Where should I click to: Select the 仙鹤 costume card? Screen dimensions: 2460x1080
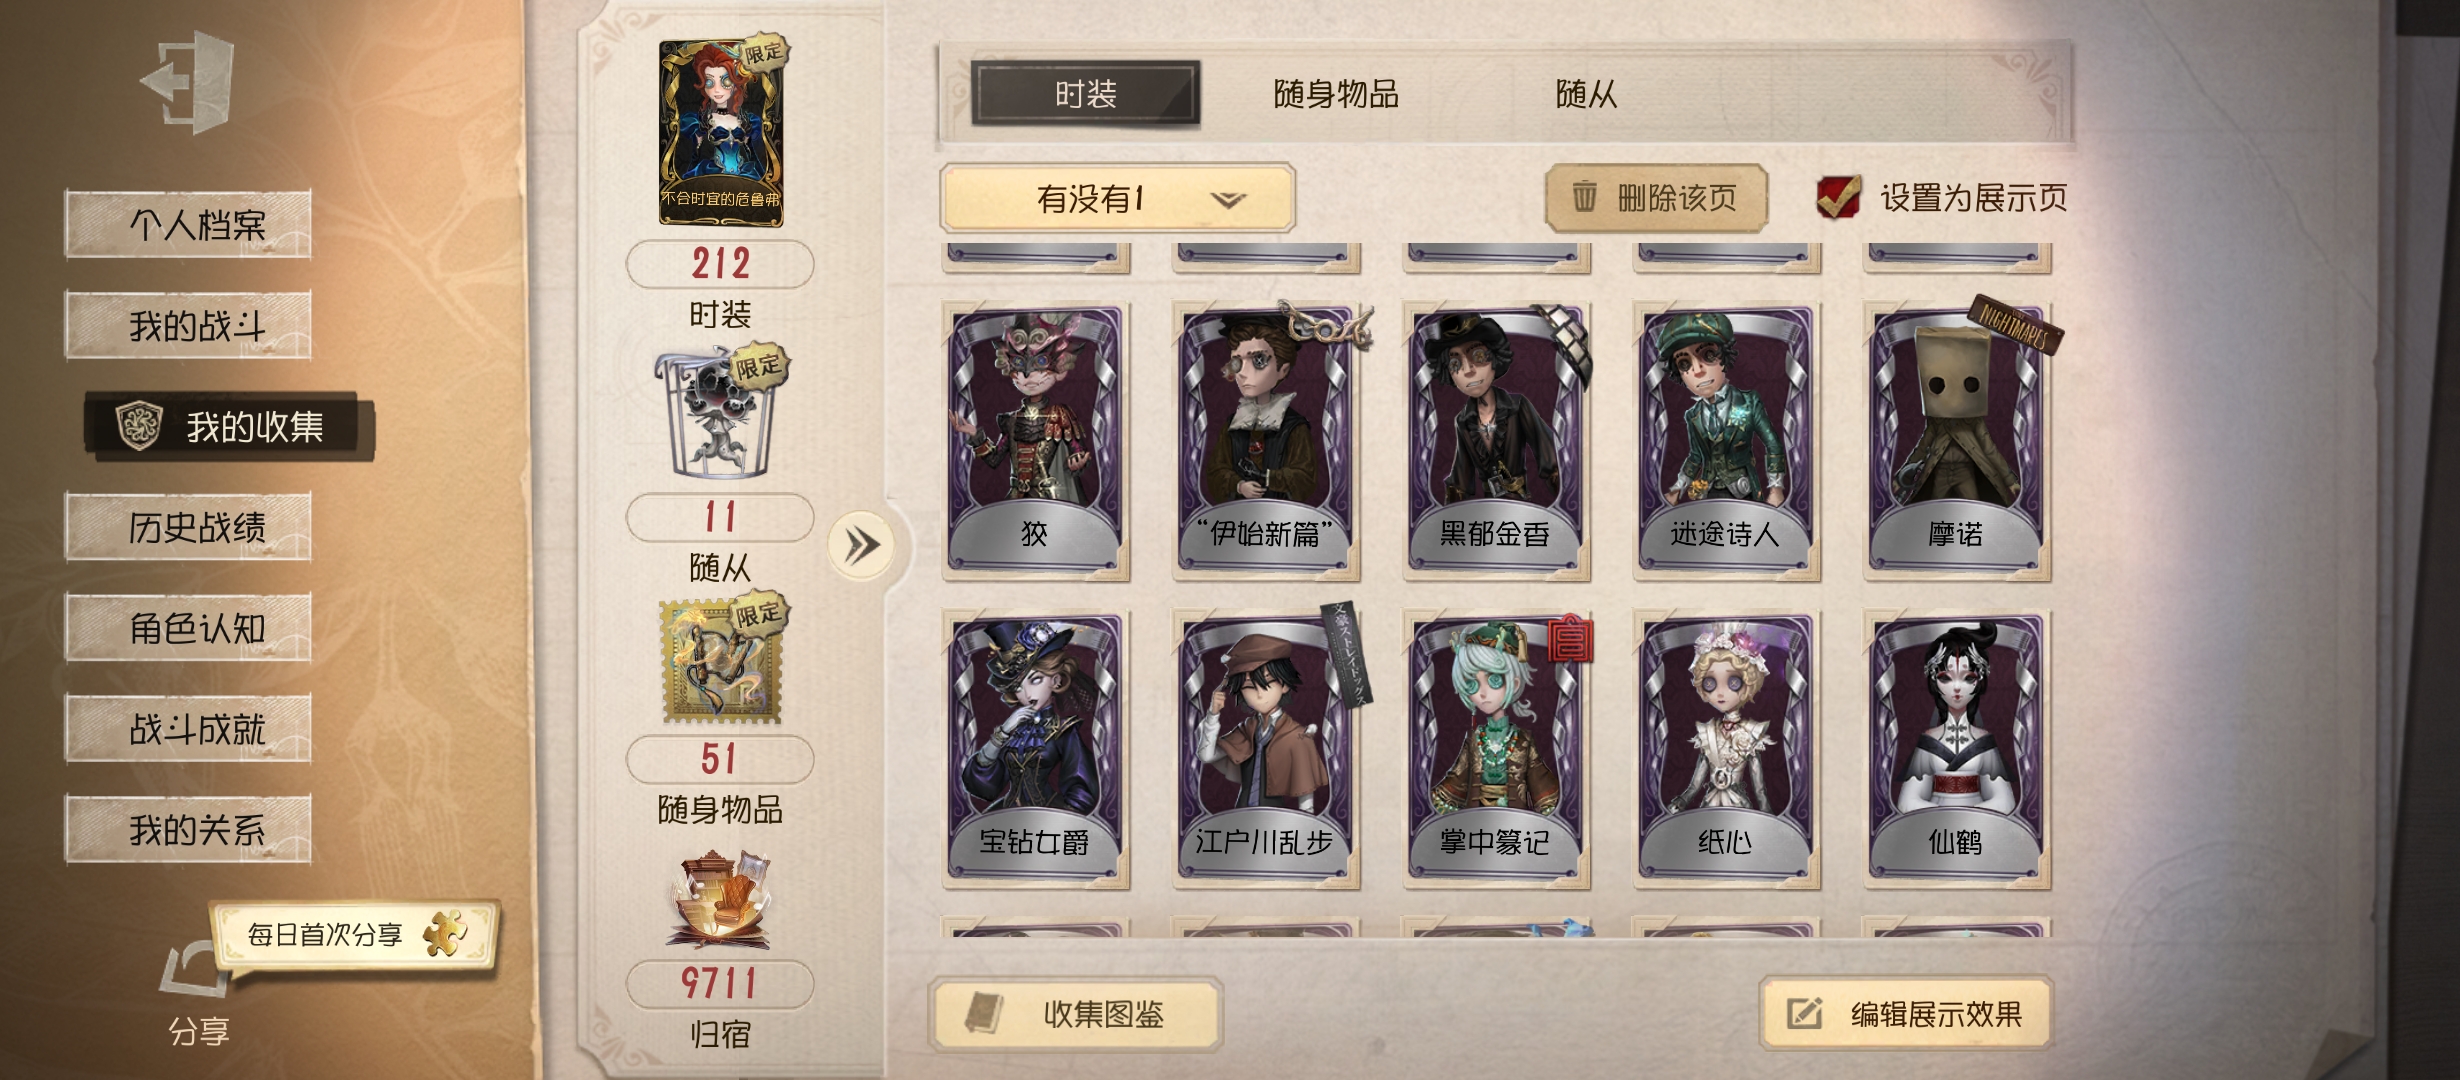click(1956, 750)
